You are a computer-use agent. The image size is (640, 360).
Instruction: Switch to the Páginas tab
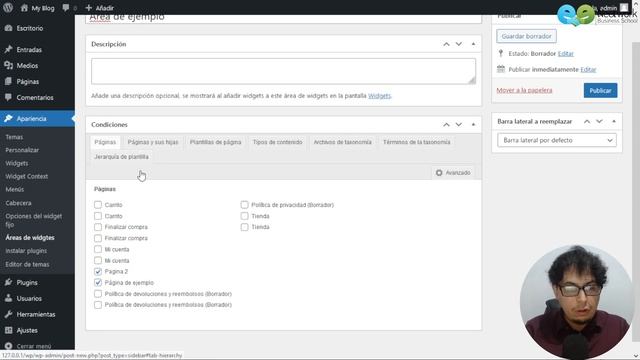105,142
